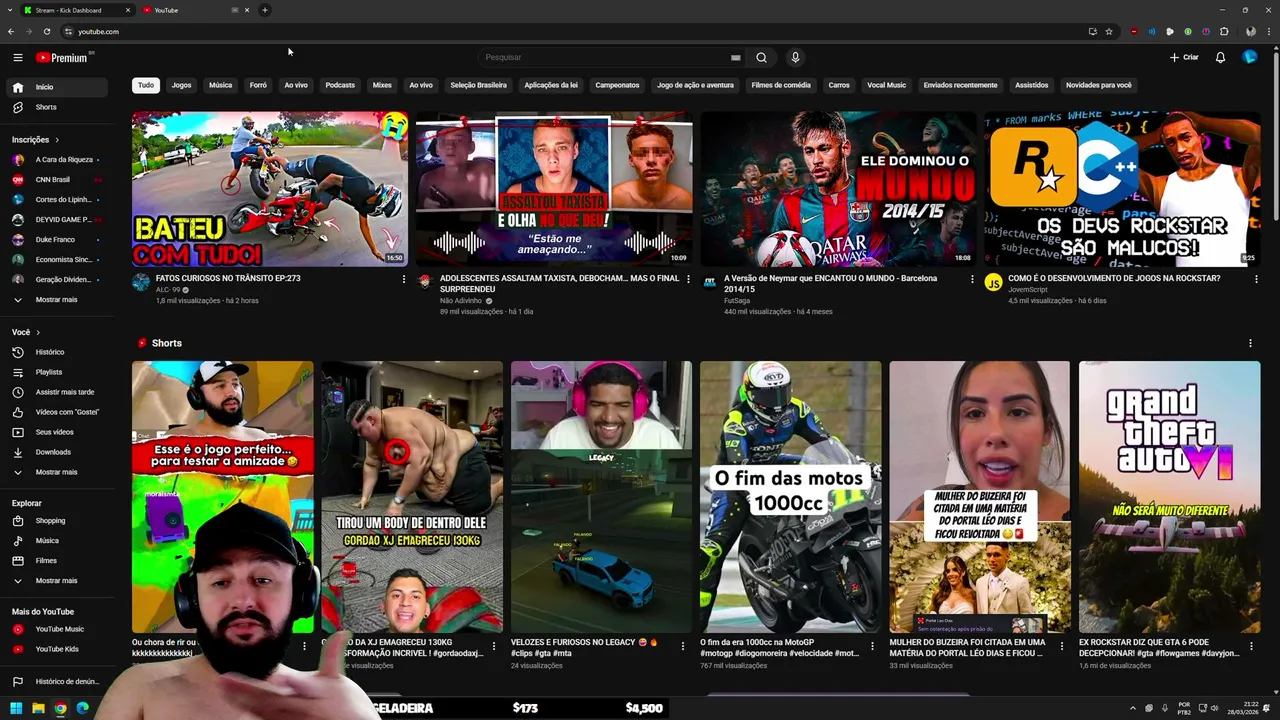Image resolution: width=1280 pixels, height=720 pixels.
Task: Open Shorts in the sidebar
Action: tap(58, 107)
